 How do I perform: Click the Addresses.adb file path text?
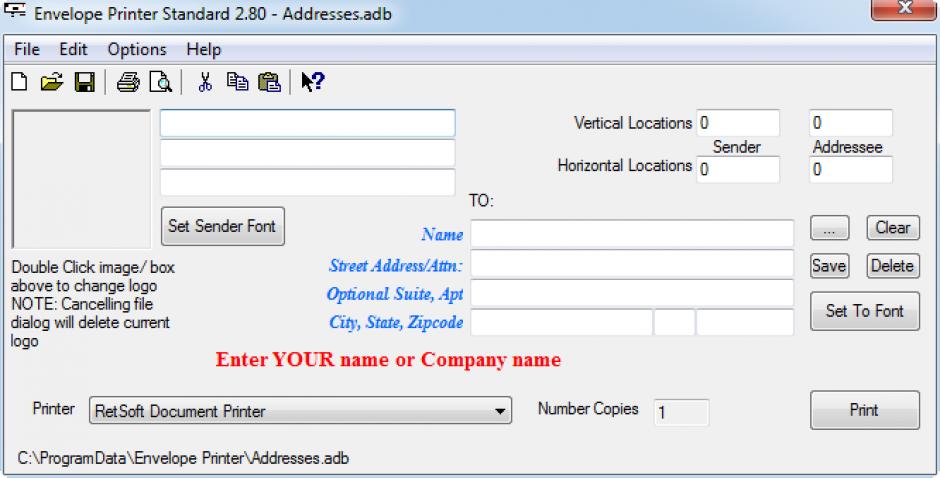coord(183,459)
